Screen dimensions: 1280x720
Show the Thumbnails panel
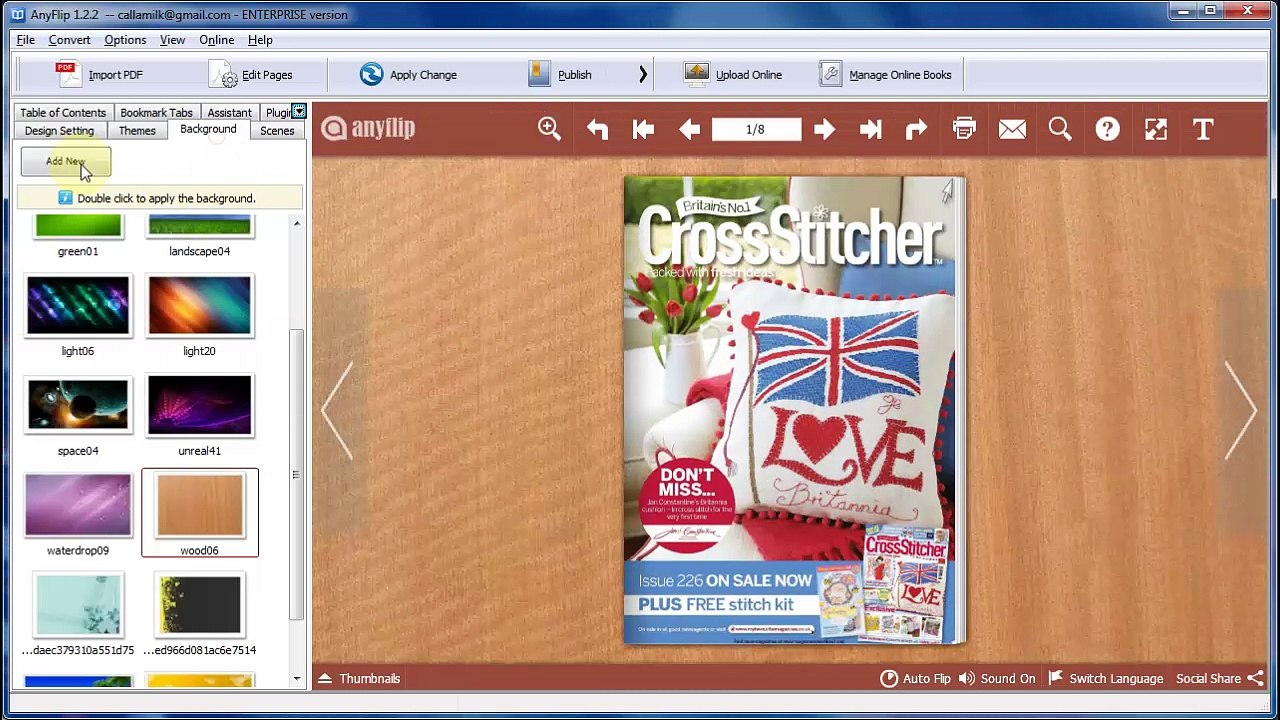pyautogui.click(x=359, y=679)
